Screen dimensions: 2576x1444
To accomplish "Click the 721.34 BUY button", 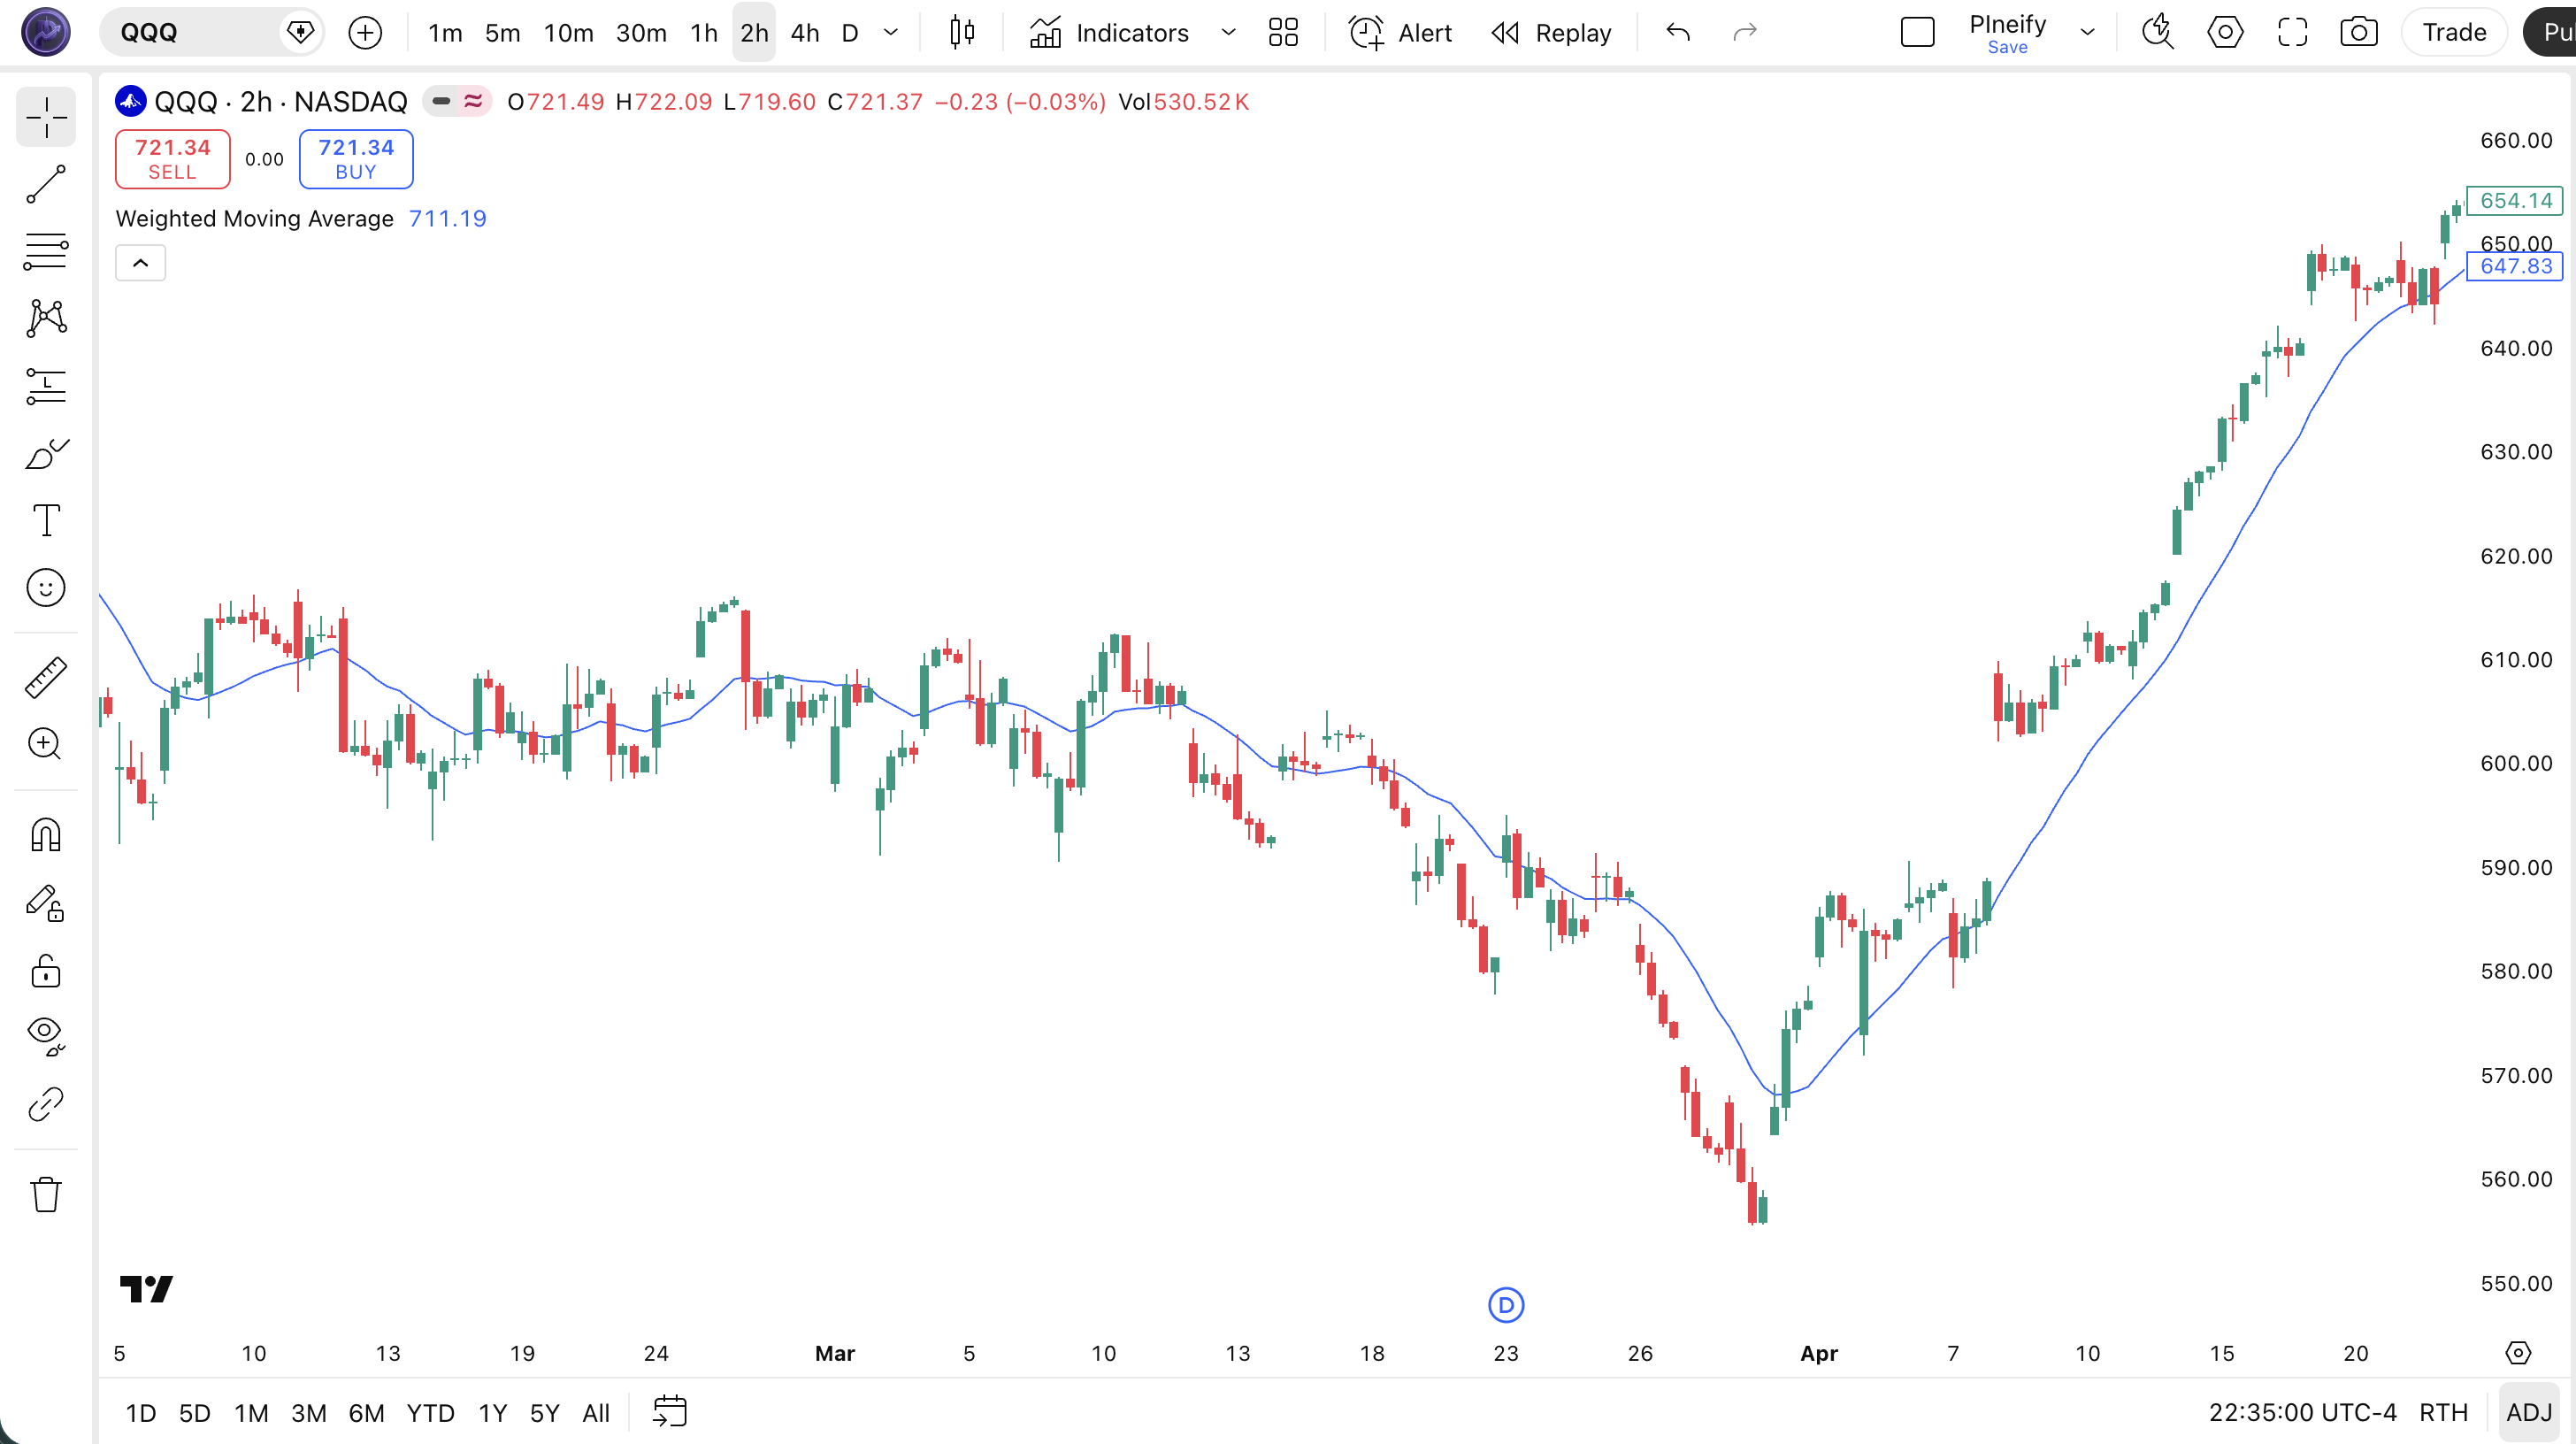I will point(356,159).
